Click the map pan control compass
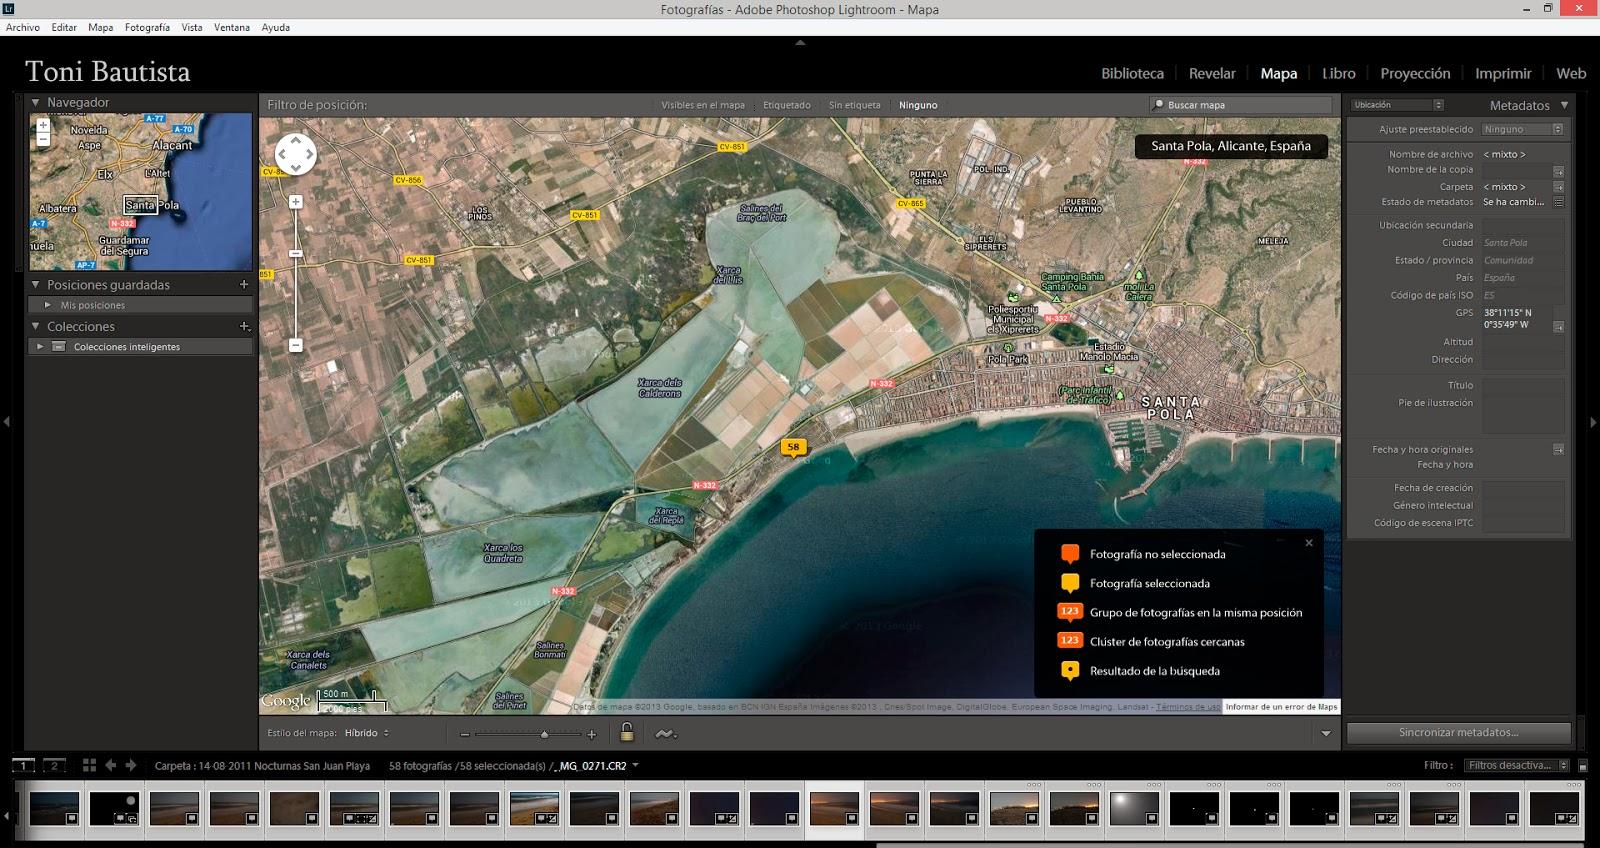The height and width of the screenshot is (848, 1600). [296, 154]
